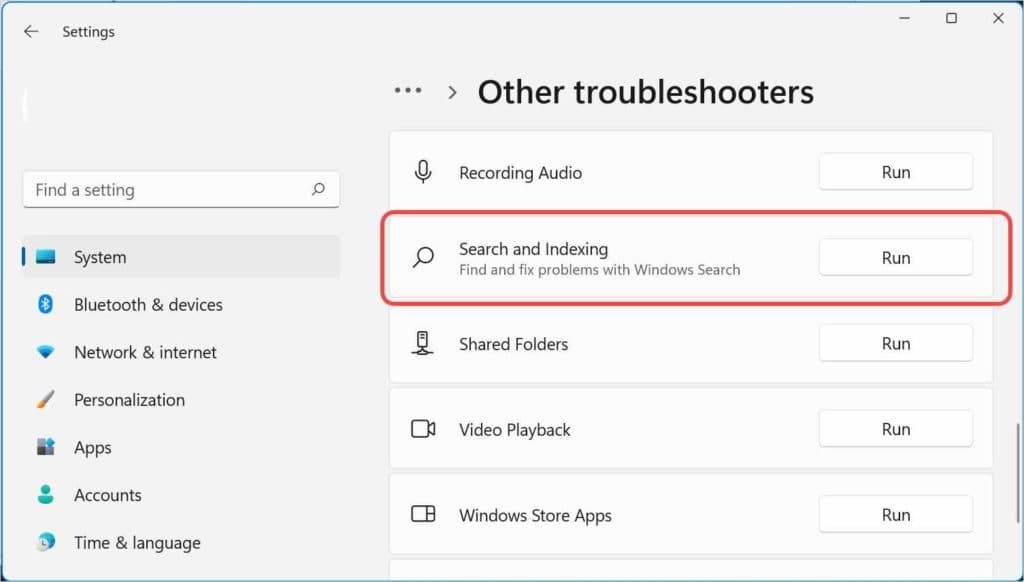The height and width of the screenshot is (582, 1024).
Task: Click the Video Playback label
Action: pos(515,430)
